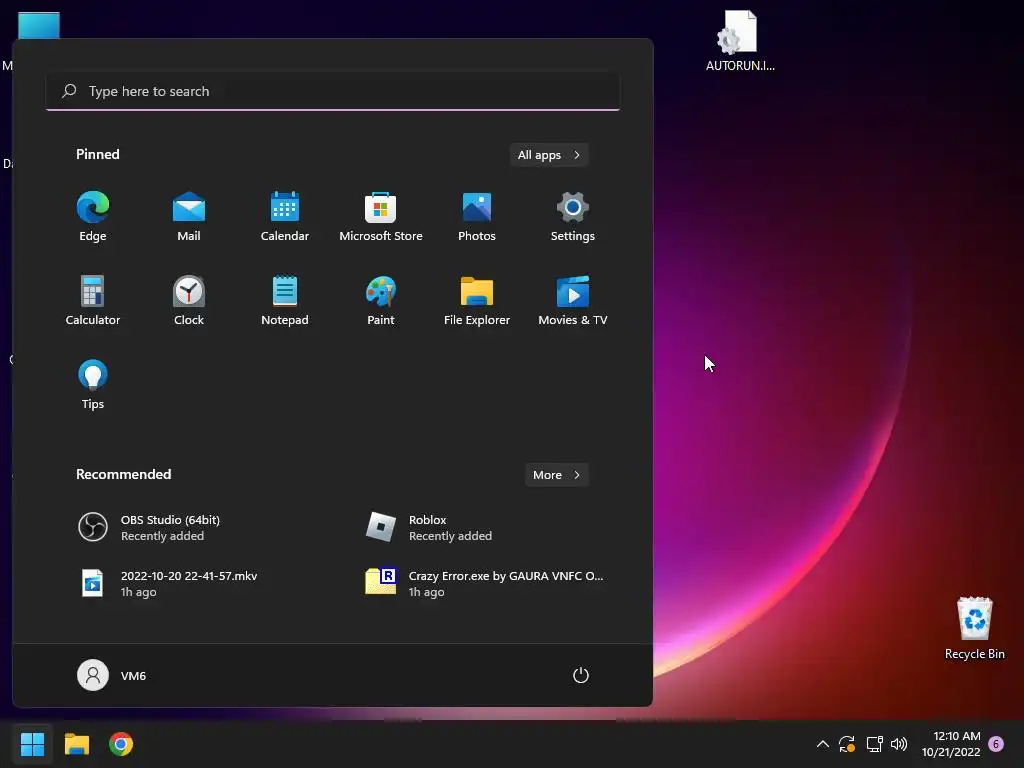This screenshot has width=1024, height=768.
Task: Open File Explorer pinned app
Action: pos(477,300)
